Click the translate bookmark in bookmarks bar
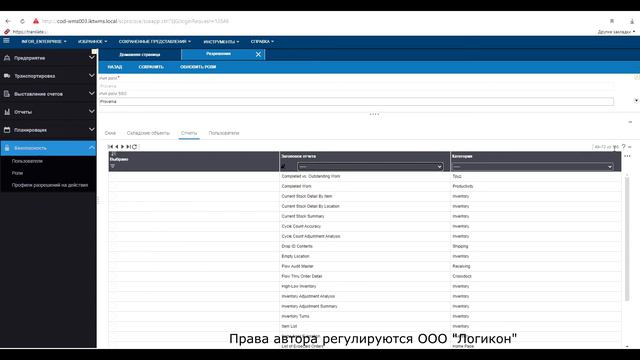The height and width of the screenshot is (360, 640). (25, 32)
